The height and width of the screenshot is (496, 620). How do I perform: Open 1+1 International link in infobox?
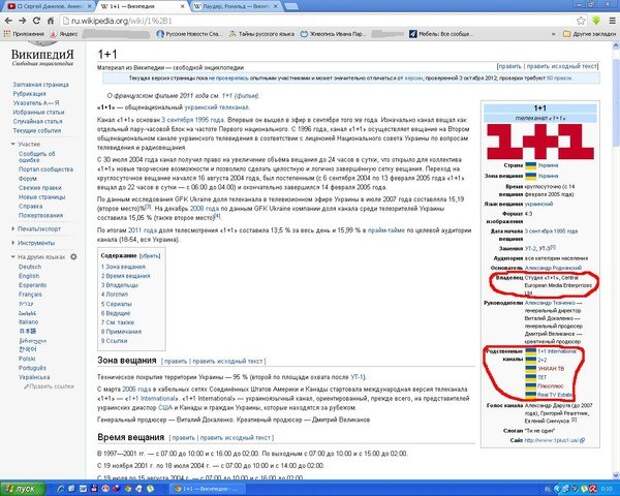pyautogui.click(x=557, y=351)
